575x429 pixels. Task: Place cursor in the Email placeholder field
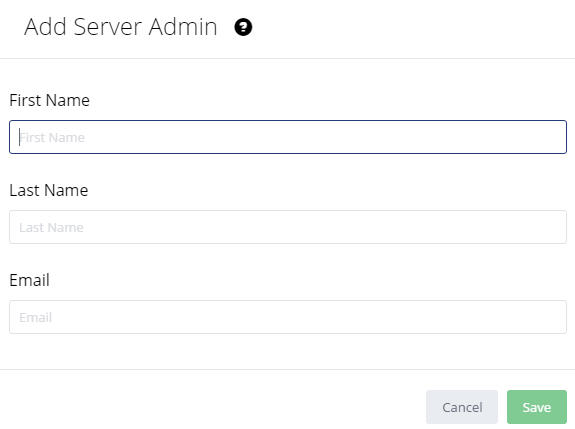tap(288, 317)
